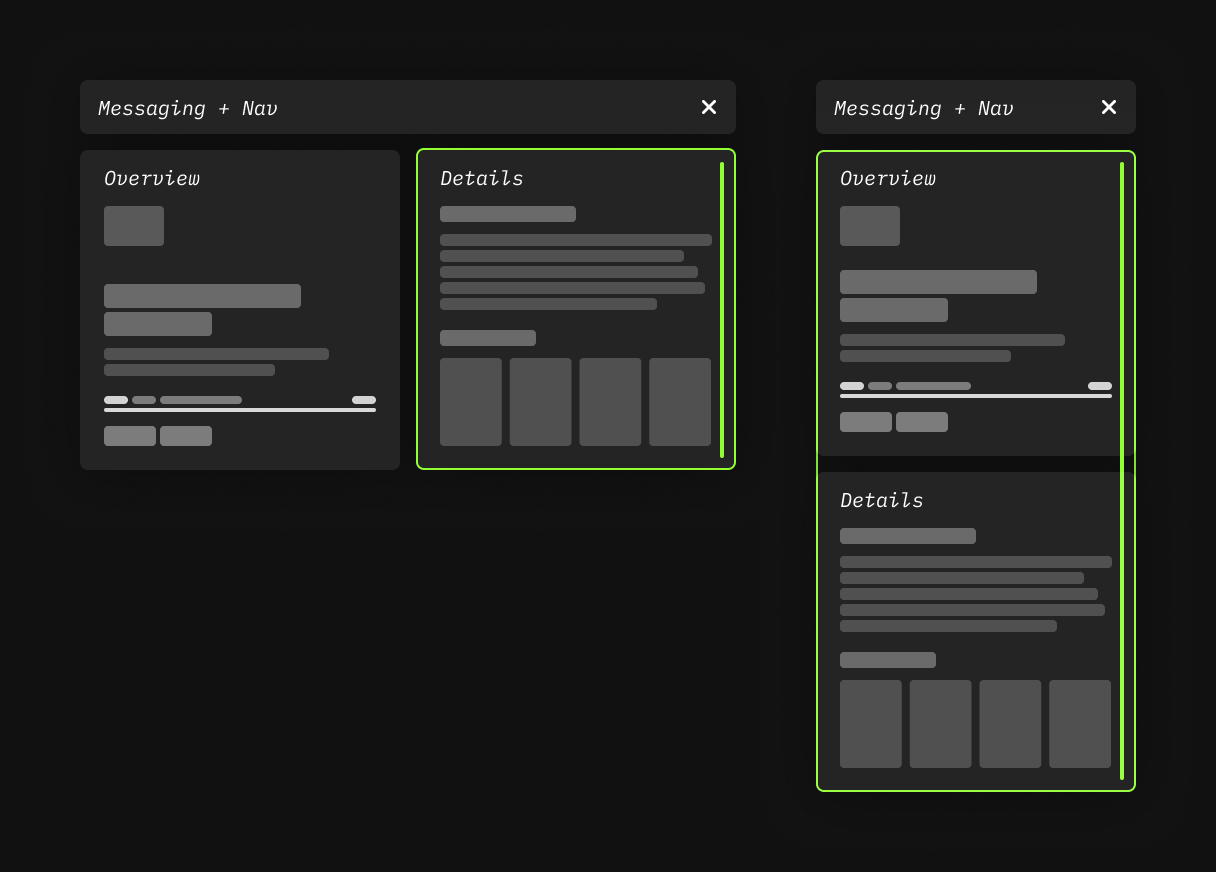Click the Overview heading in the wide layout
Image resolution: width=1216 pixels, height=872 pixels.
click(x=152, y=178)
